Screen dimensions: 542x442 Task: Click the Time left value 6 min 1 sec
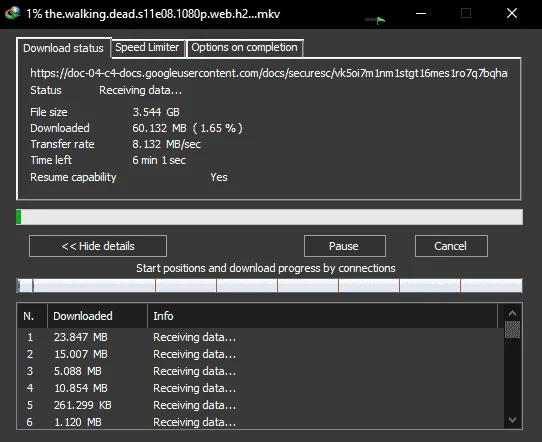(x=159, y=160)
